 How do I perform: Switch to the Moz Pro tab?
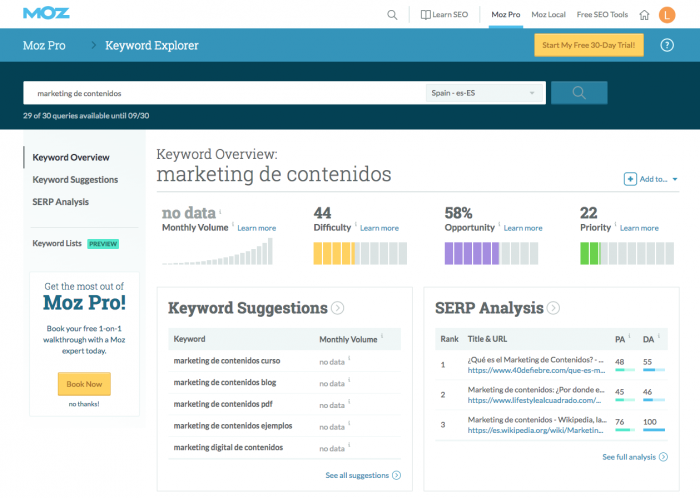tap(506, 15)
